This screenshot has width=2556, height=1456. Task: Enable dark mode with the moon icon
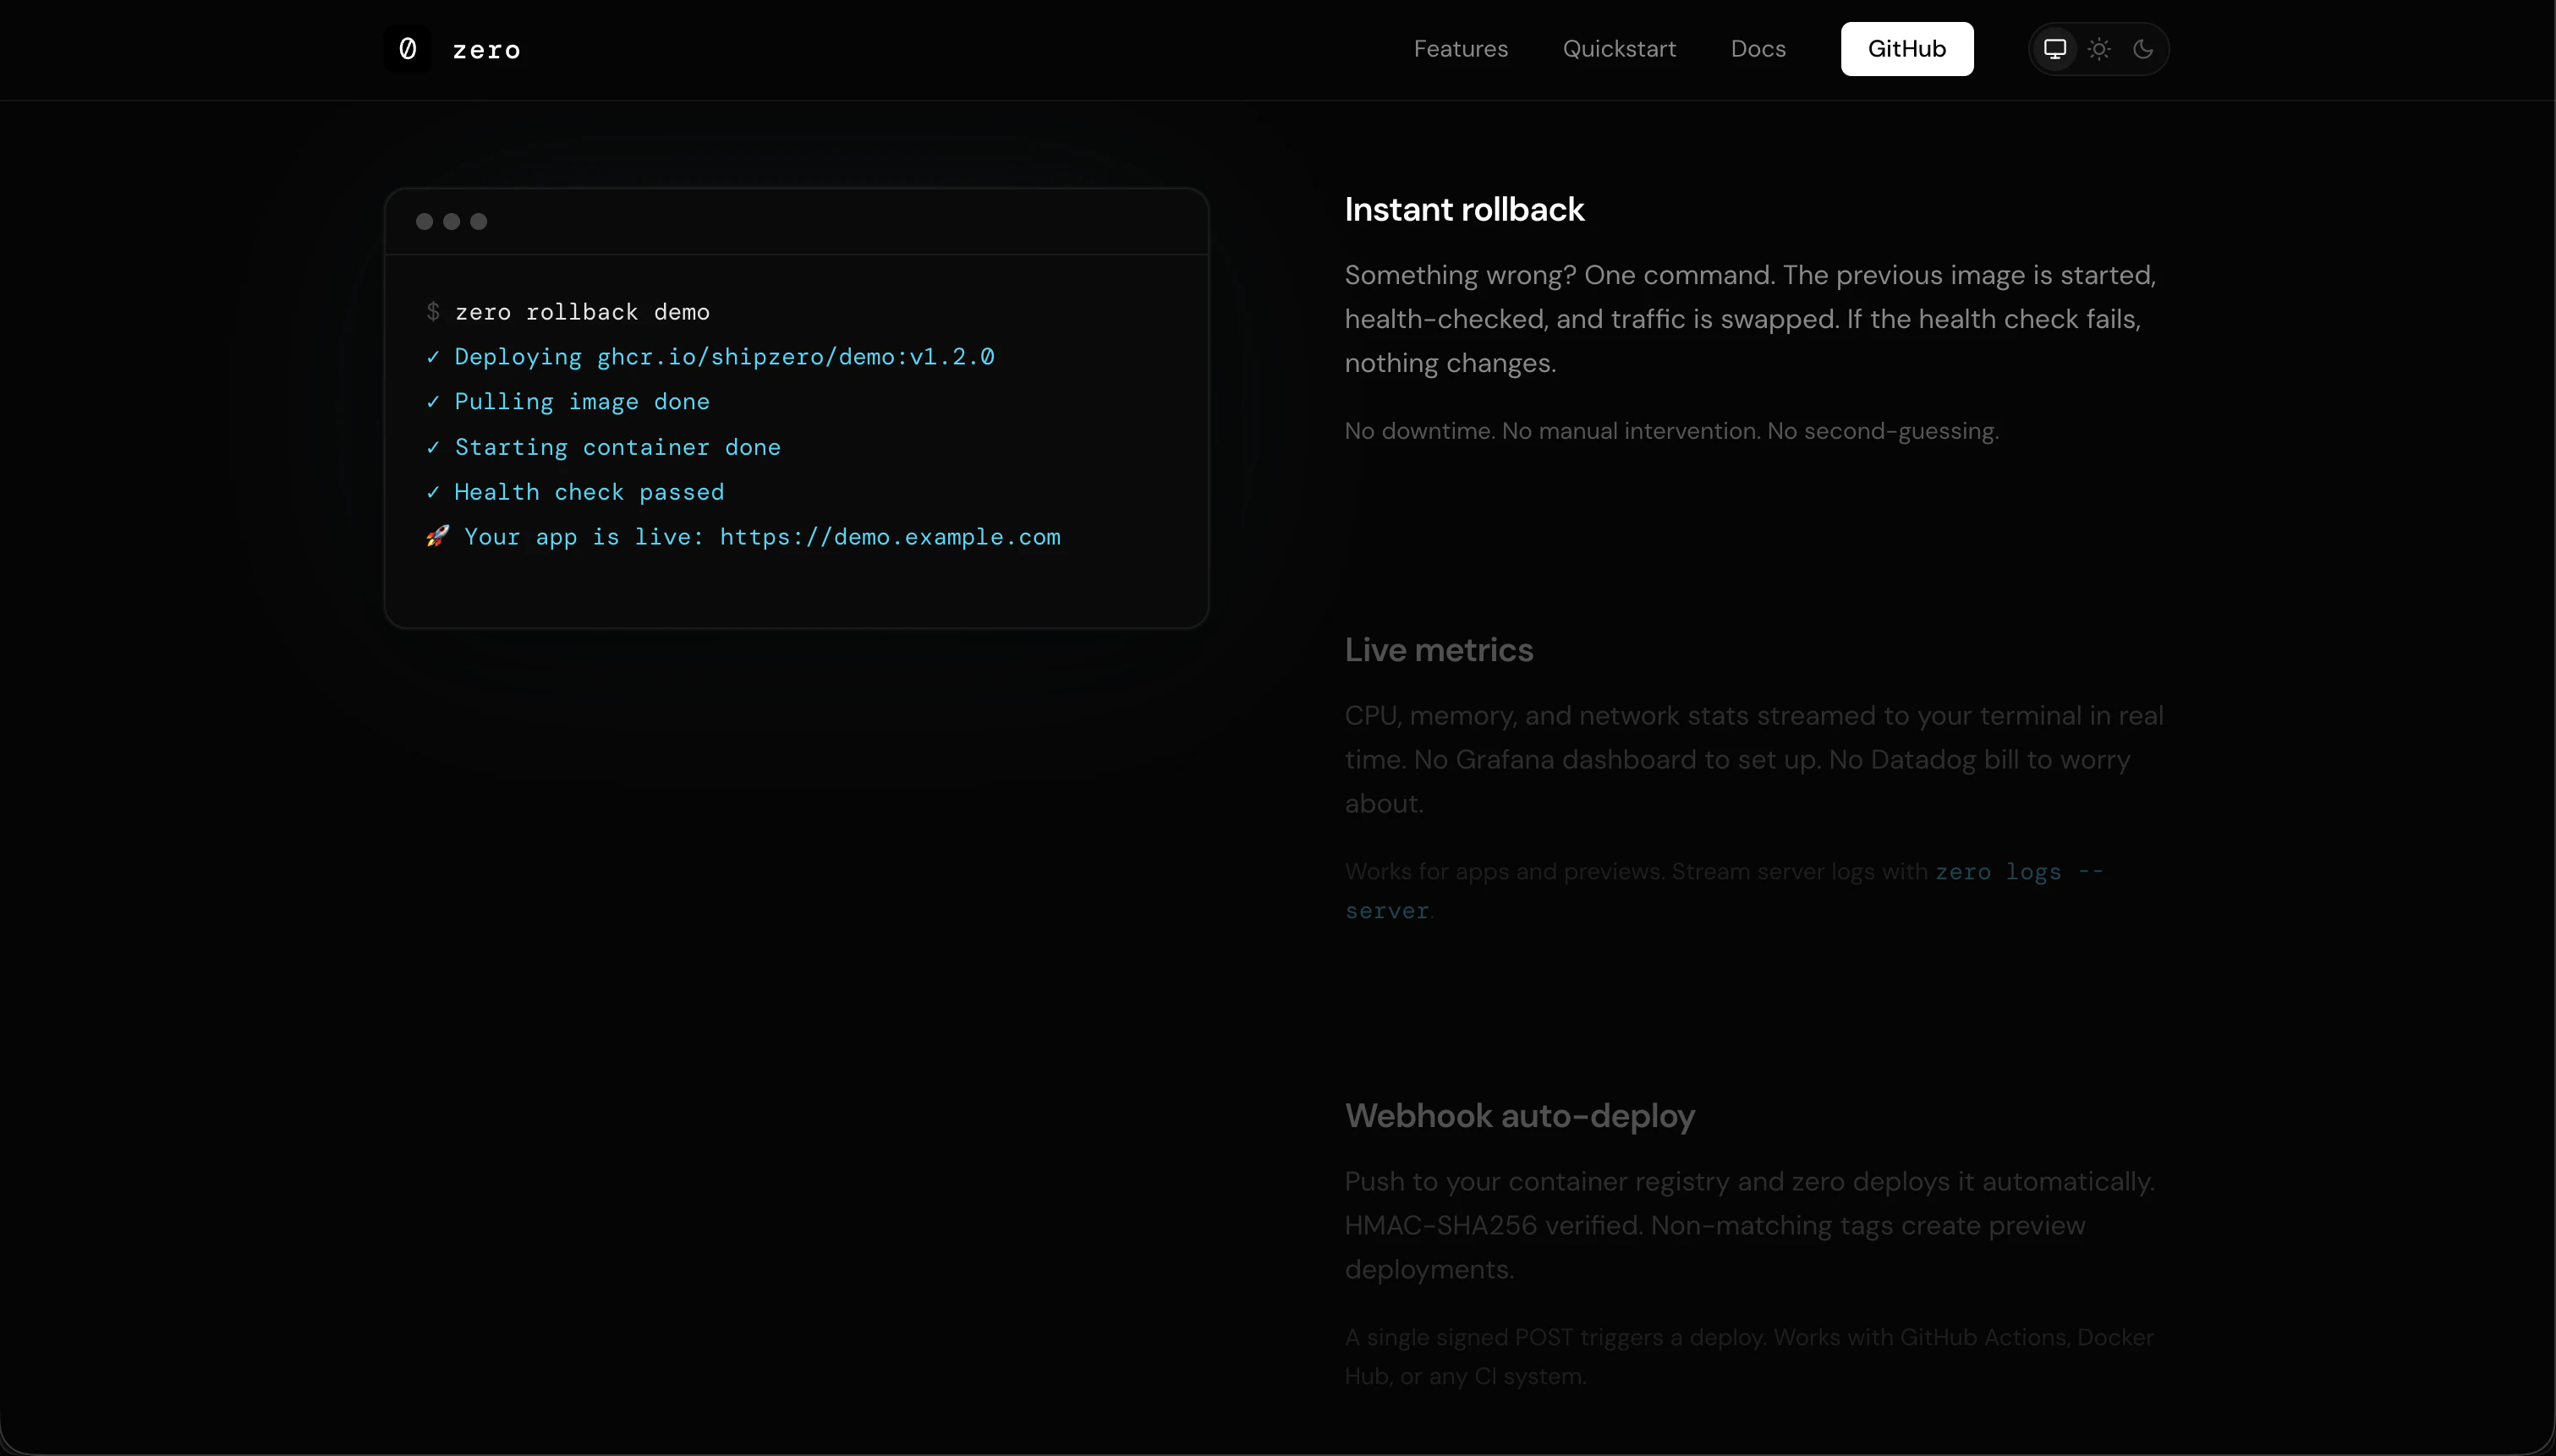point(2144,48)
